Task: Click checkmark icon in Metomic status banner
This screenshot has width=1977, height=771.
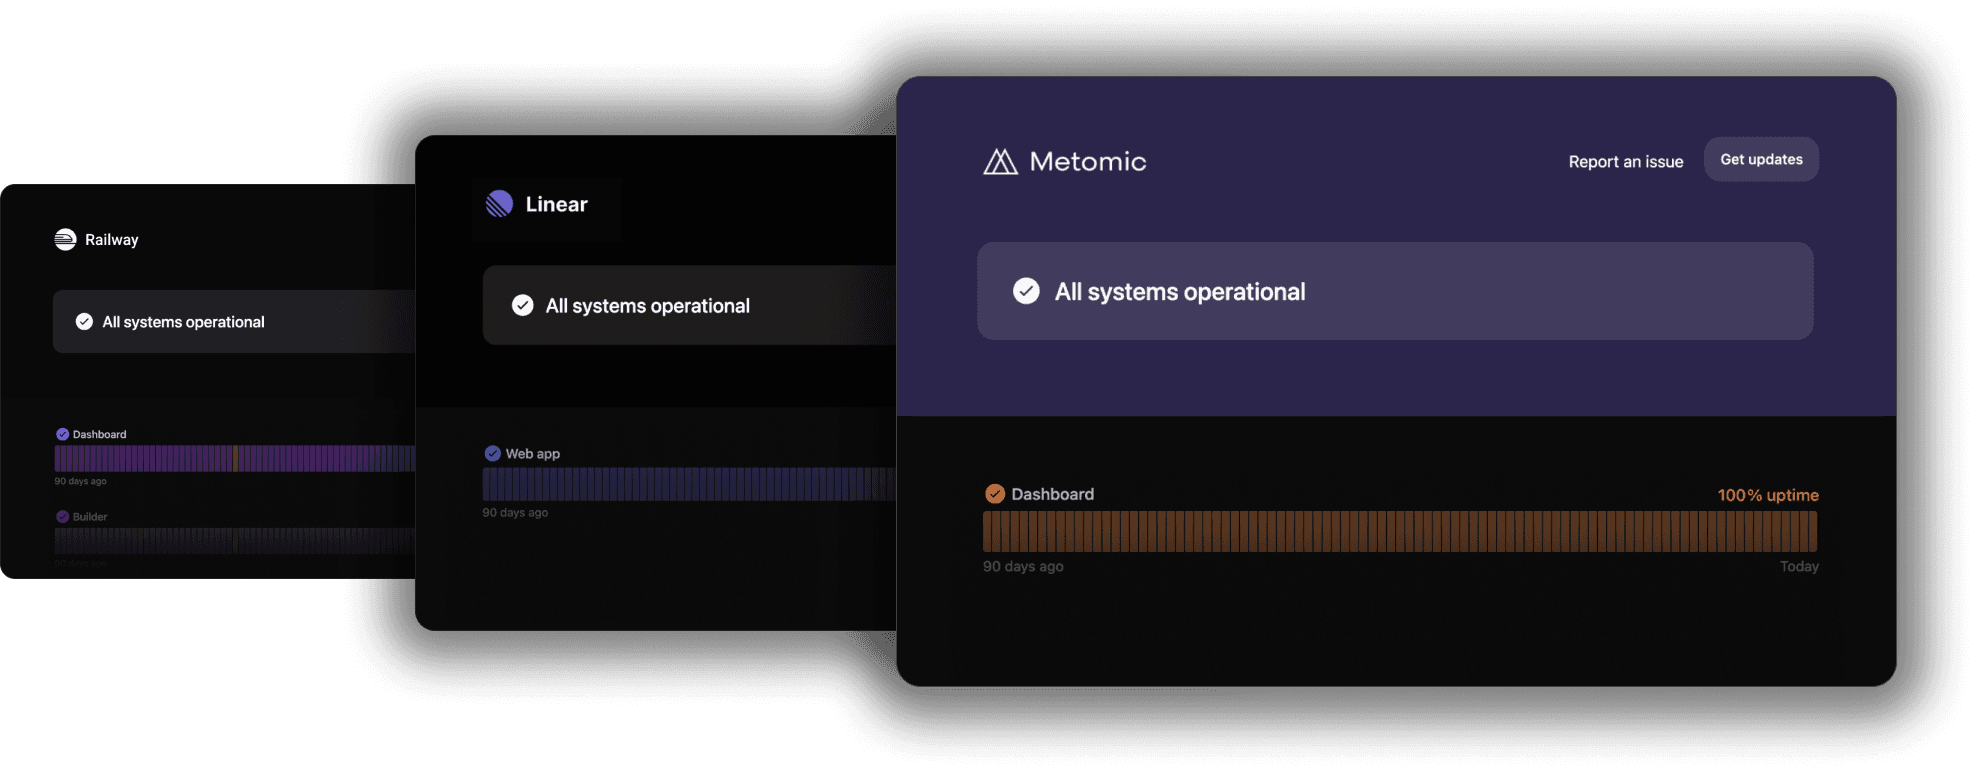Action: click(1026, 291)
